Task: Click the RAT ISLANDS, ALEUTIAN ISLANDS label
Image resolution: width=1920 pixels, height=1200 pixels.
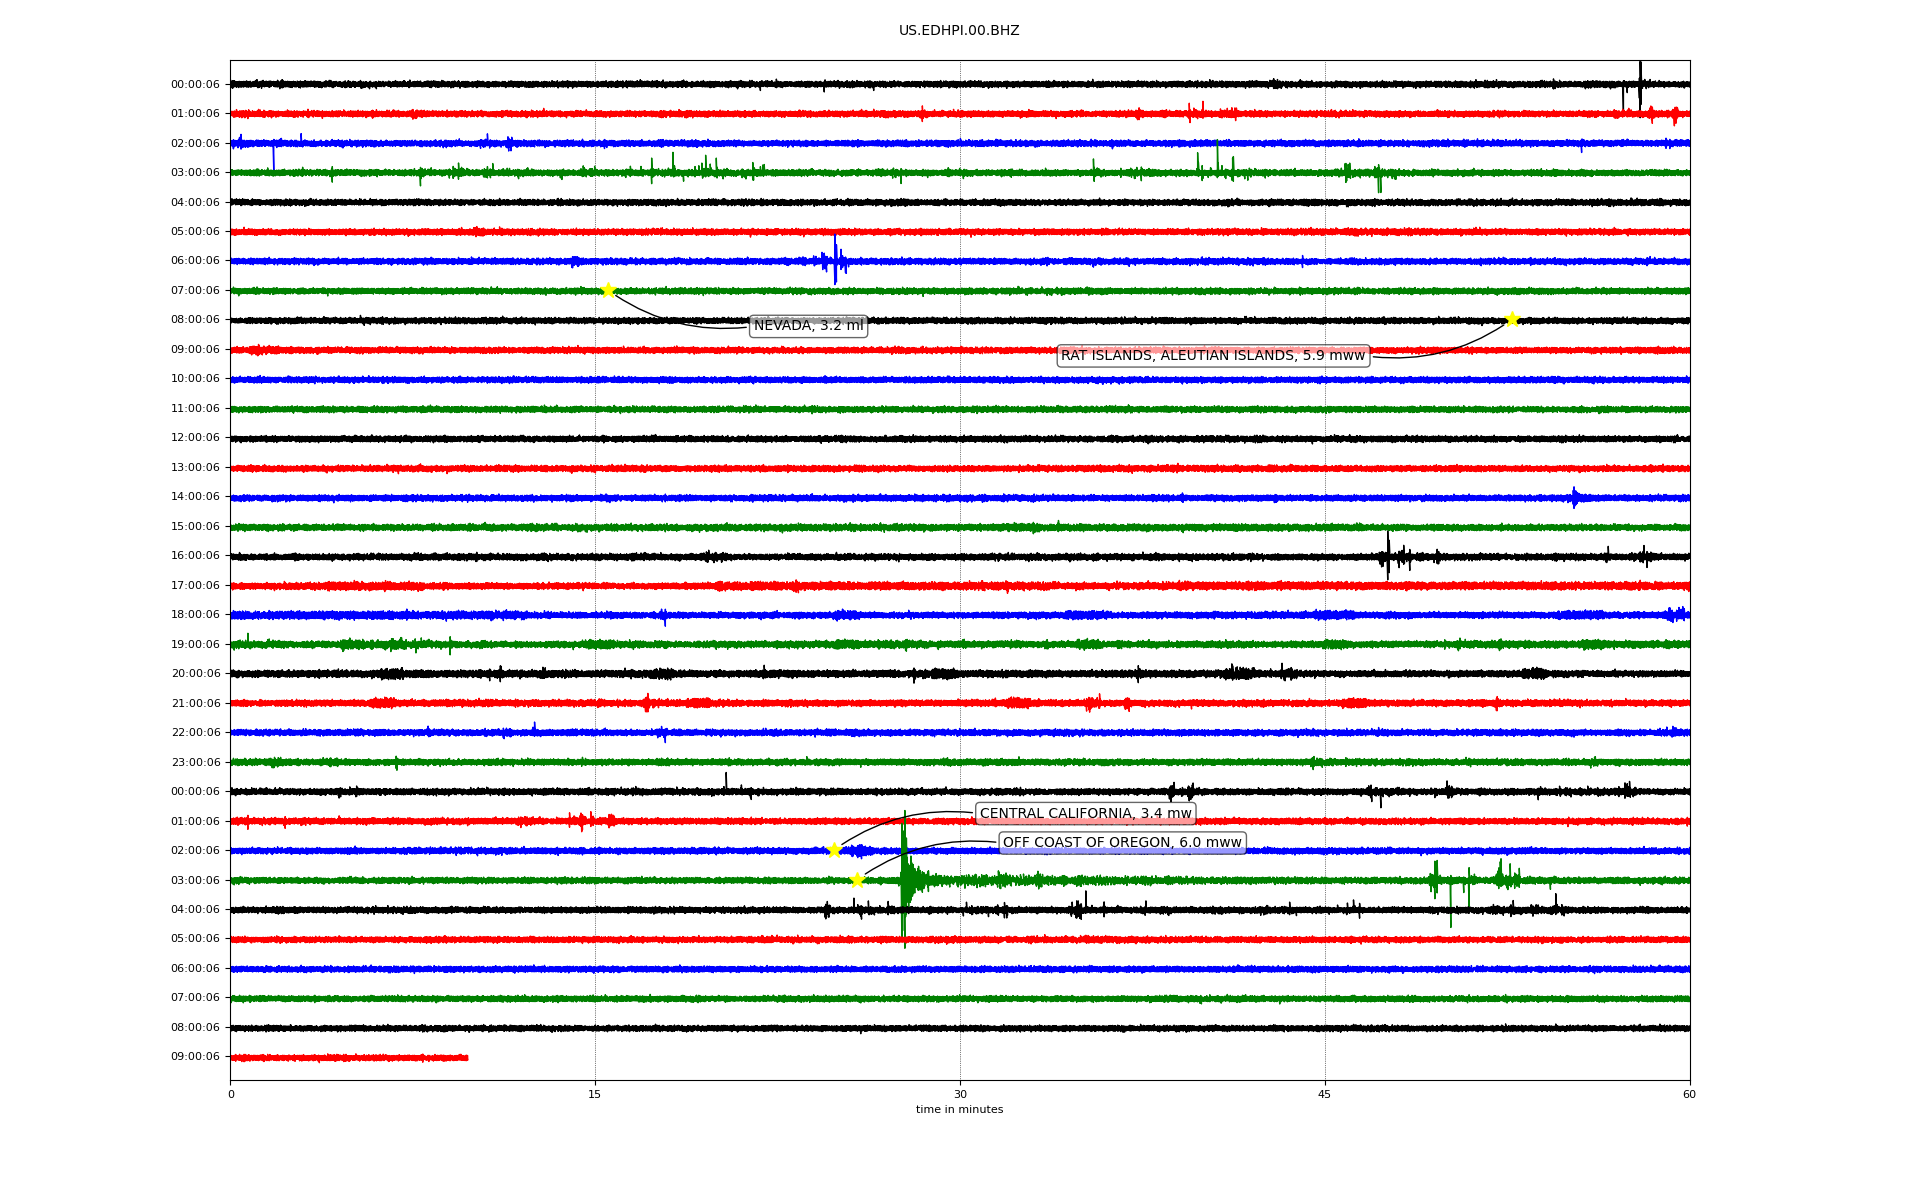Action: [1212, 356]
